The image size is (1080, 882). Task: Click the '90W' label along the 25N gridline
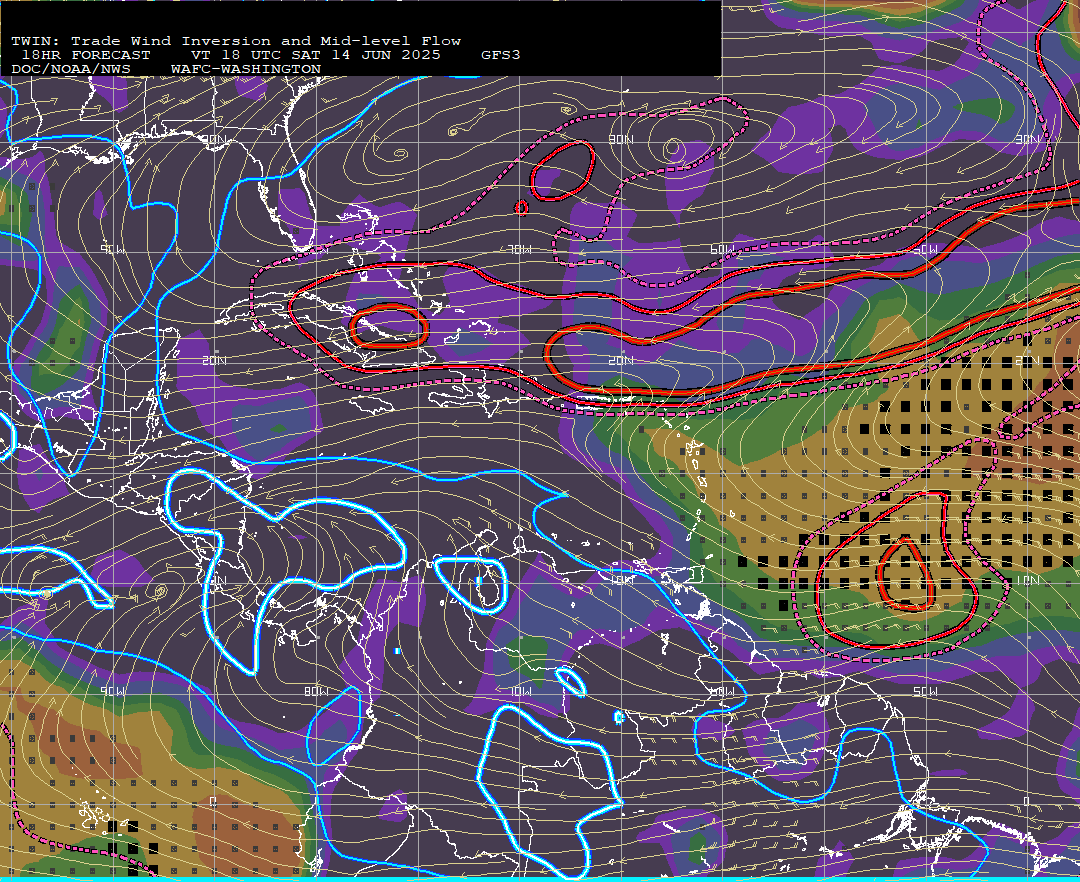(114, 249)
